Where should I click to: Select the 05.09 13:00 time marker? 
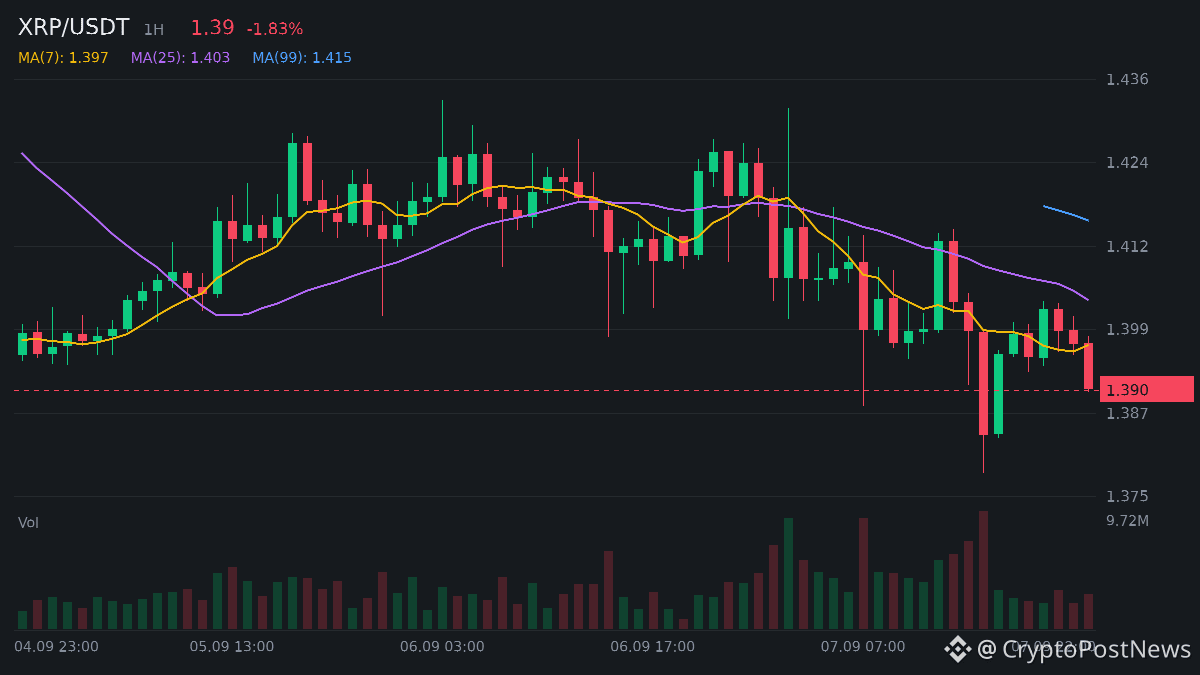[232, 647]
